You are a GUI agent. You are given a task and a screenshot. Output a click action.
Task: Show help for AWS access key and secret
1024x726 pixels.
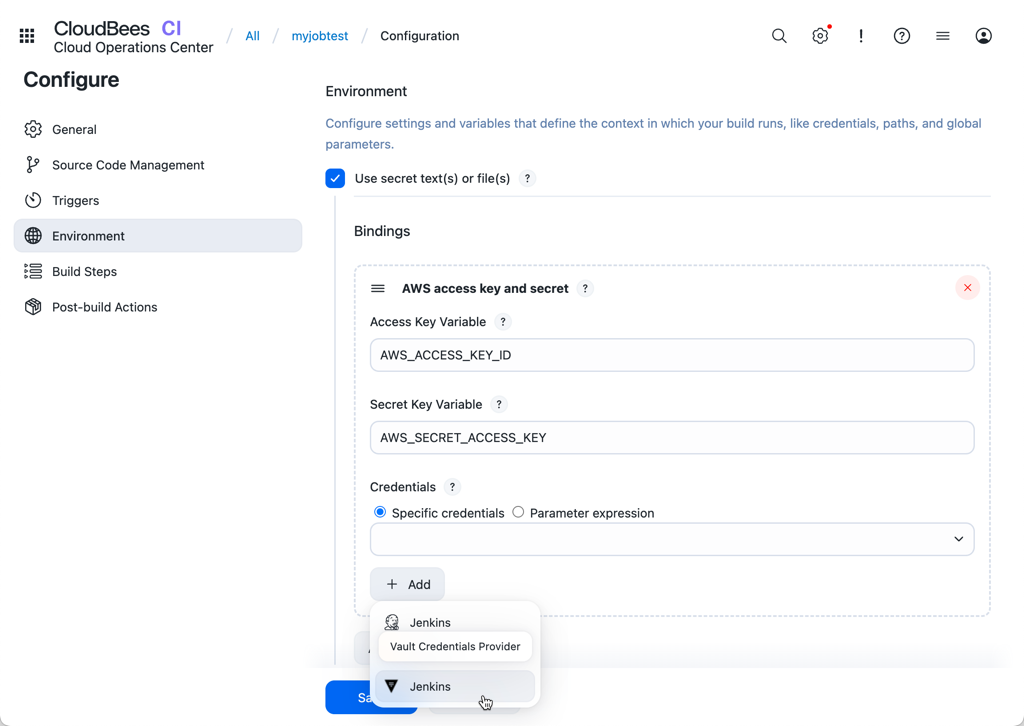coord(585,289)
